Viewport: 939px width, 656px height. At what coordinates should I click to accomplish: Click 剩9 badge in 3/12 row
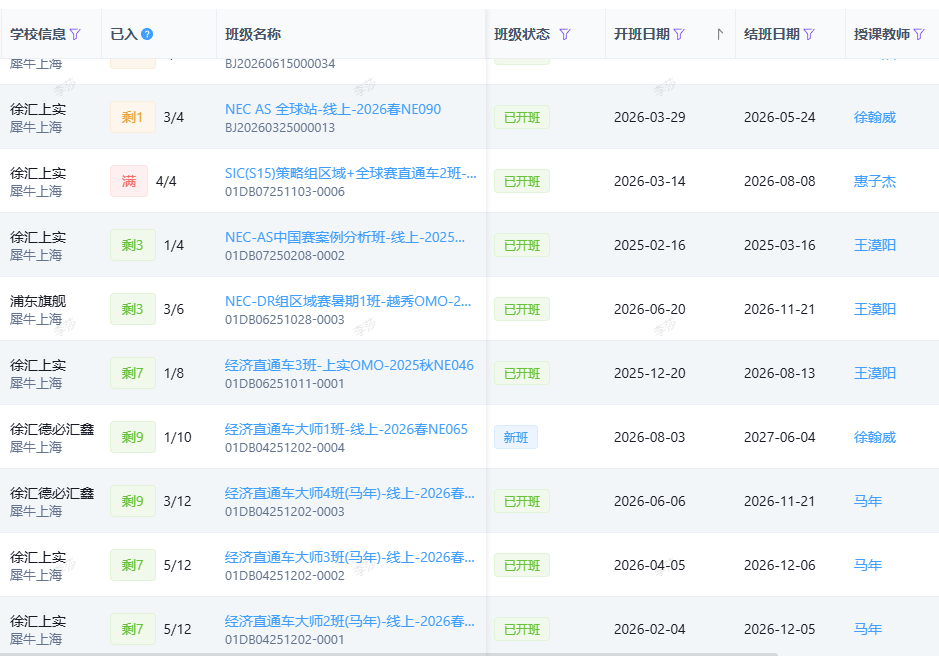coord(132,502)
